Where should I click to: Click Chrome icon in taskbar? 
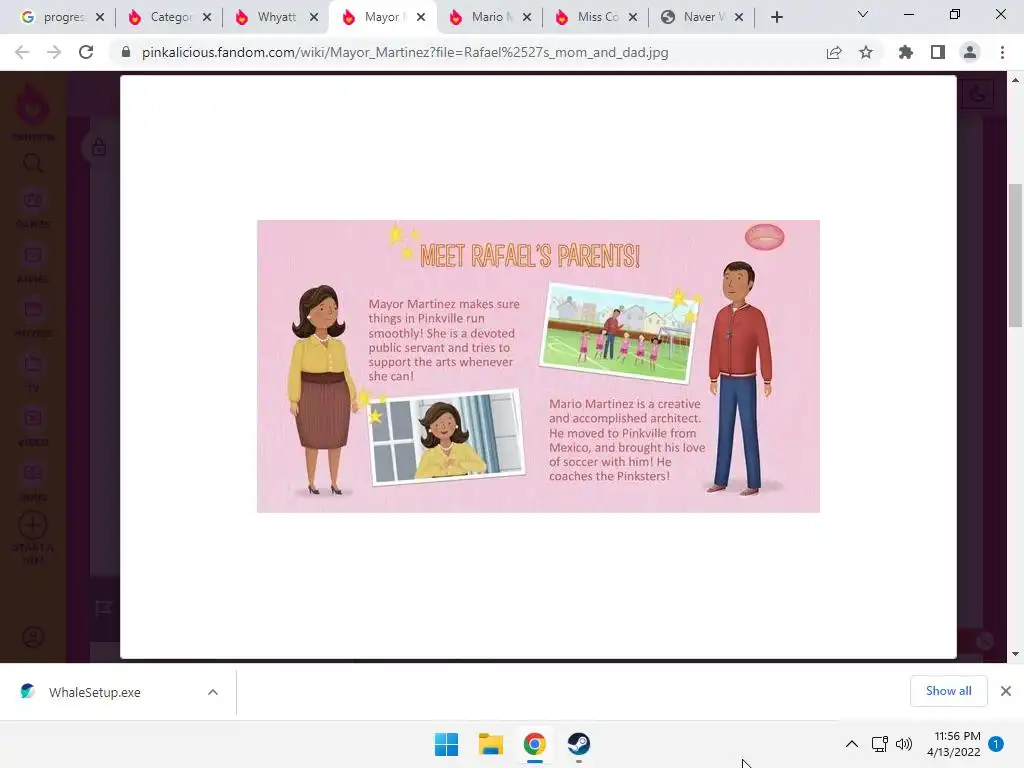(x=534, y=744)
